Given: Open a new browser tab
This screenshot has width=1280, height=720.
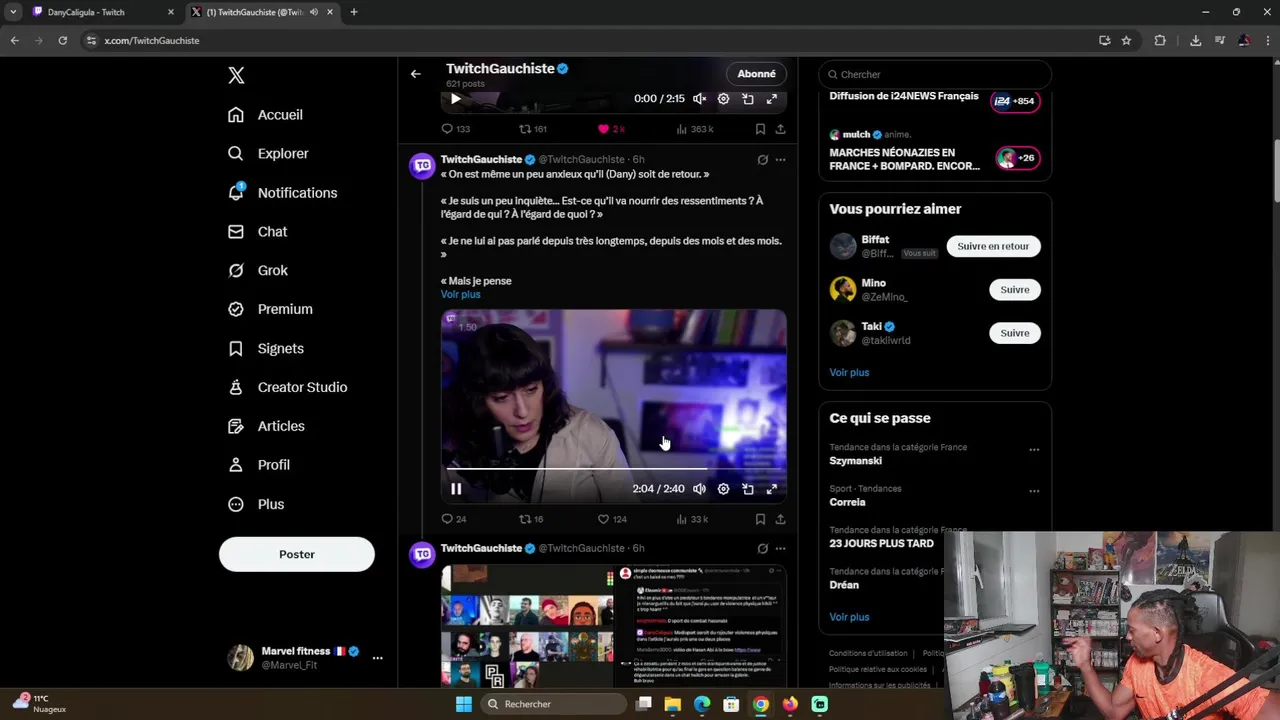Looking at the screenshot, I should 354,12.
